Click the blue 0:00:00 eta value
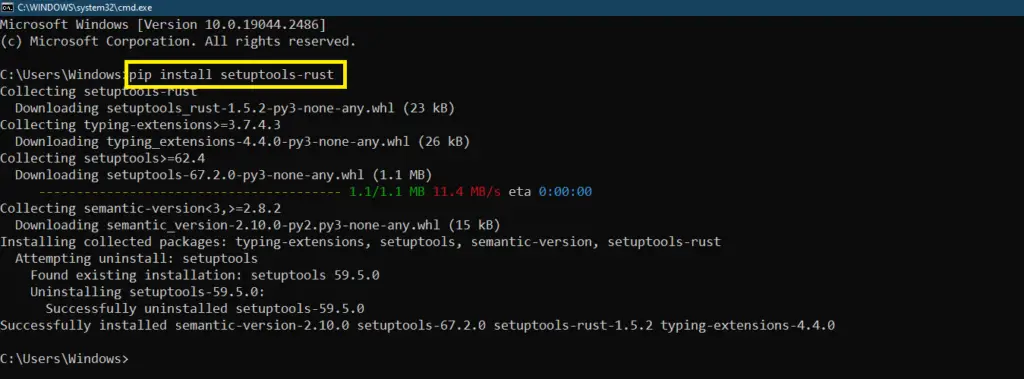Screen dimensions: 1024x379 (565, 192)
